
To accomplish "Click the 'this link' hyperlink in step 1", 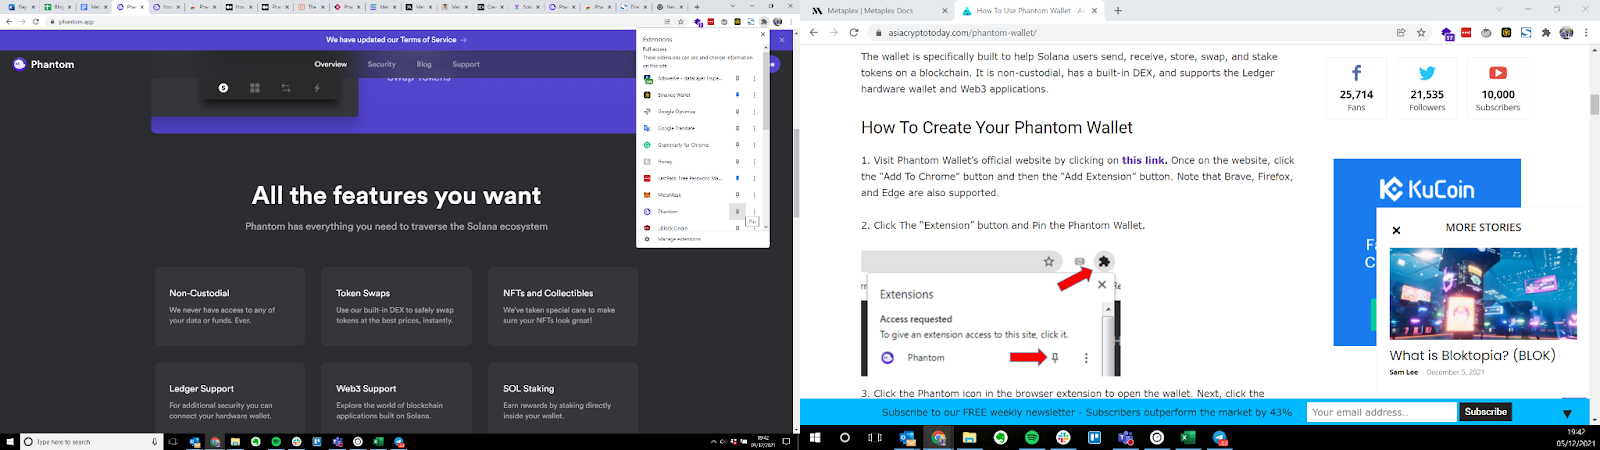I will 1144,160.
